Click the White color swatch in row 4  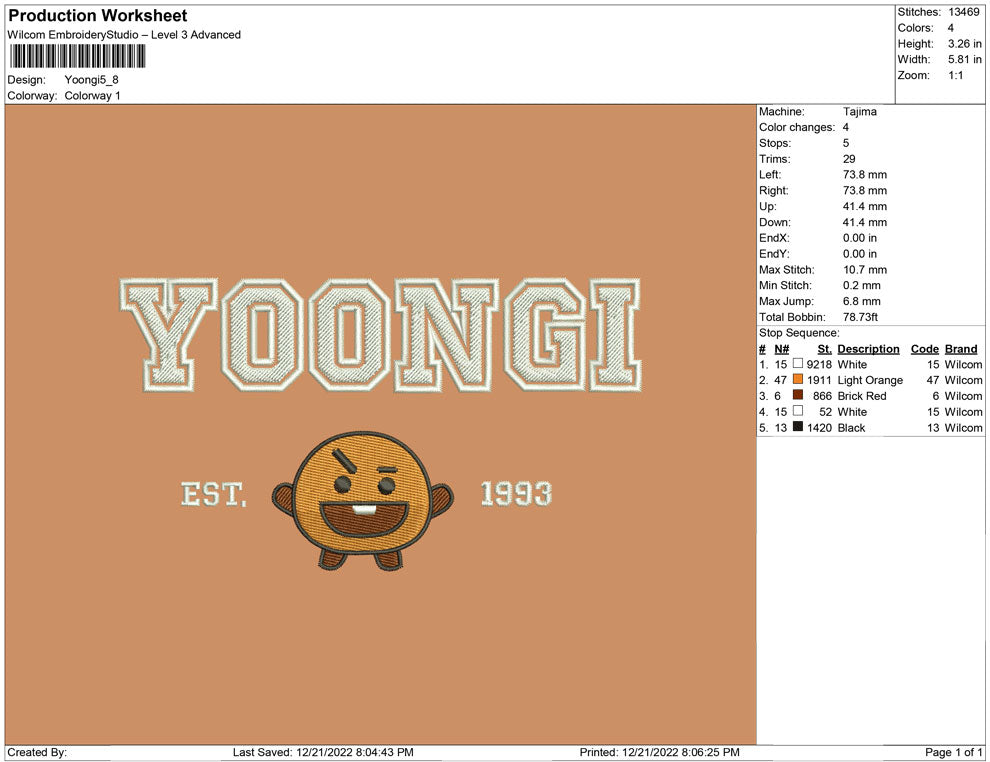798,411
